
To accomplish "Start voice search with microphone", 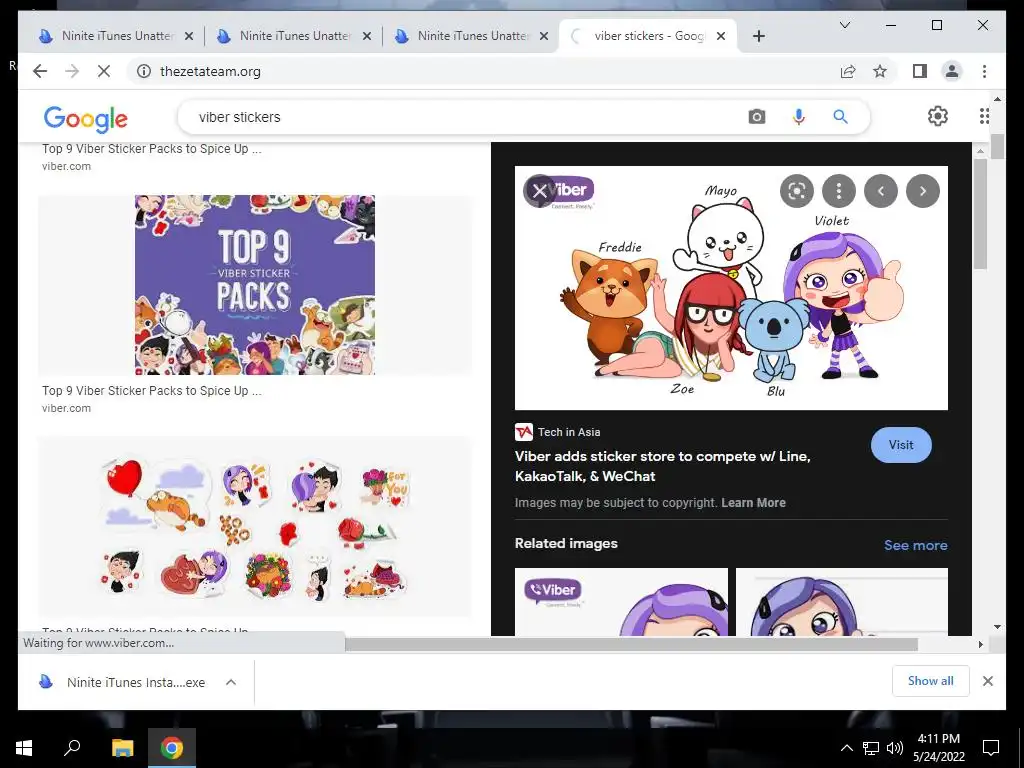I will 799,117.
